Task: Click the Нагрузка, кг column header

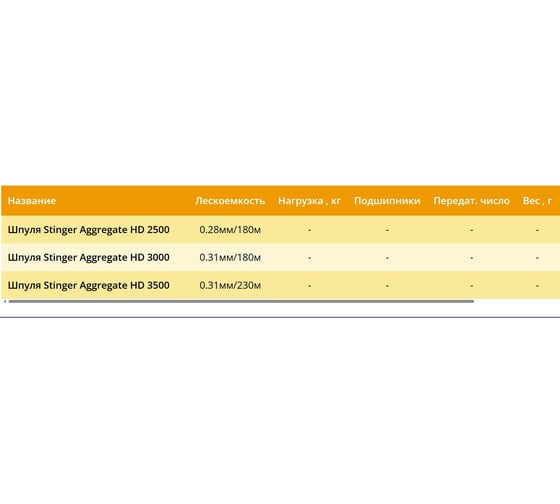Action: tap(309, 201)
